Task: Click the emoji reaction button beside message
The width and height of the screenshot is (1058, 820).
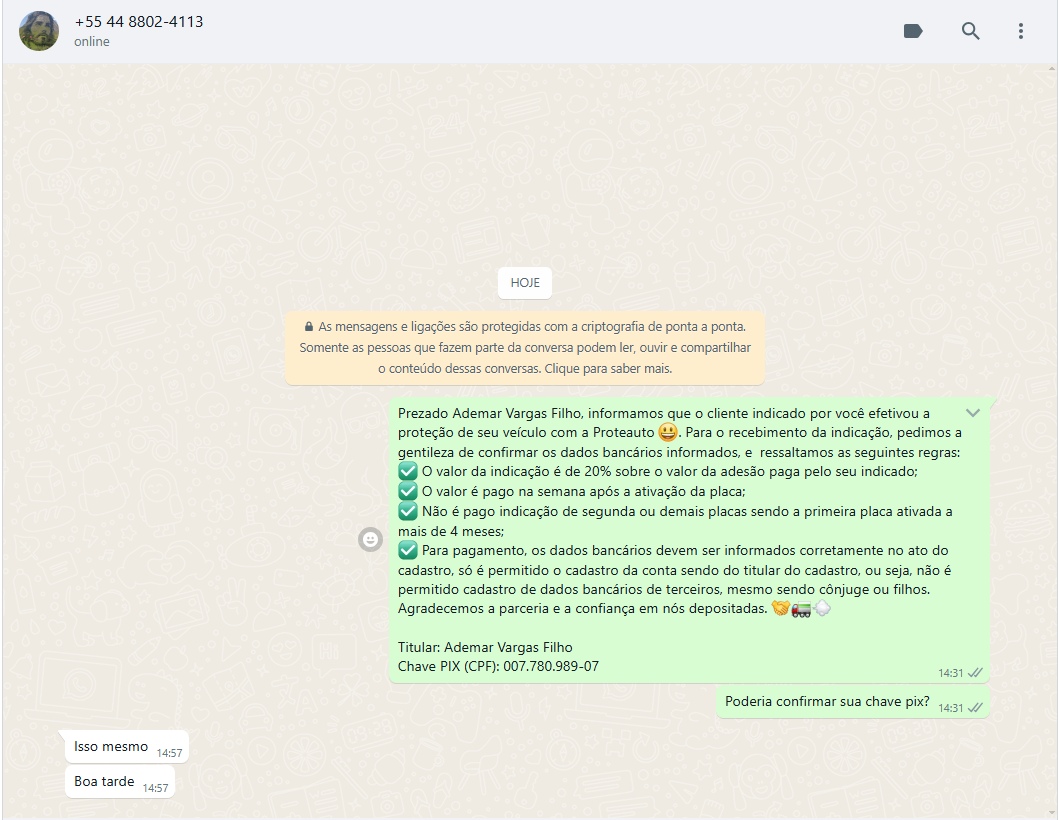Action: (x=370, y=539)
